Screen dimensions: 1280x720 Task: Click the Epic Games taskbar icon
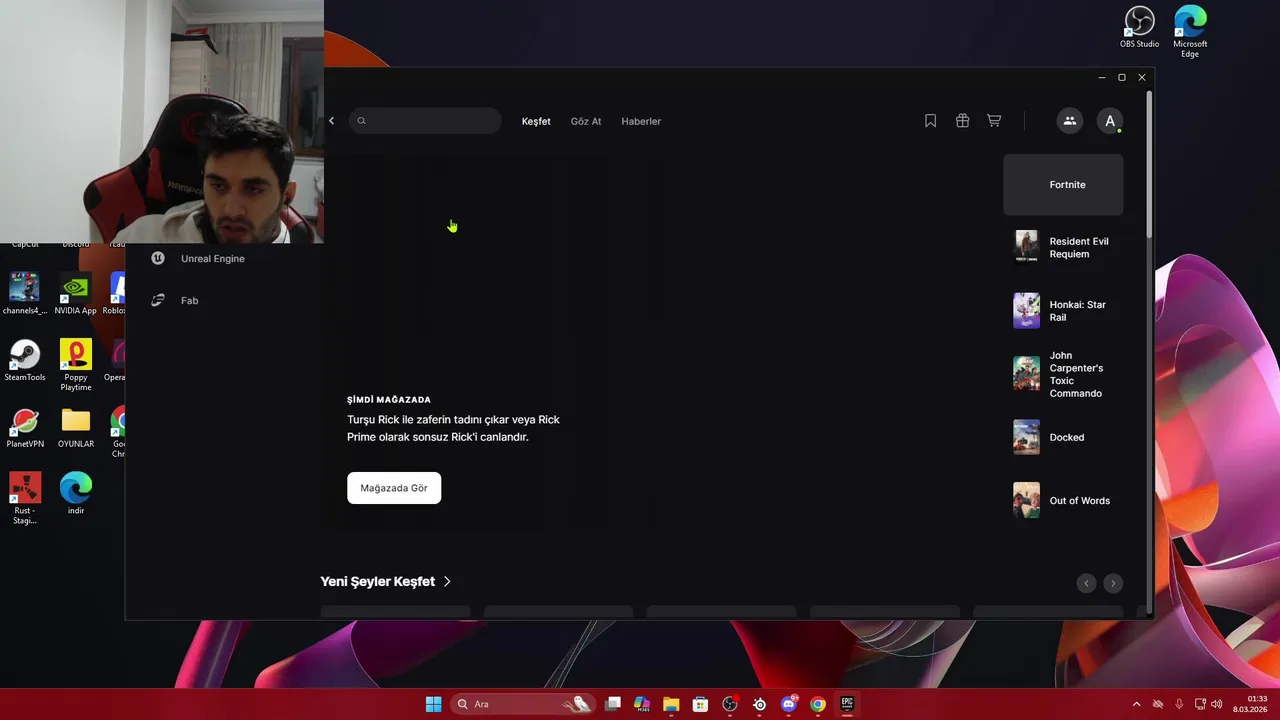coord(847,704)
